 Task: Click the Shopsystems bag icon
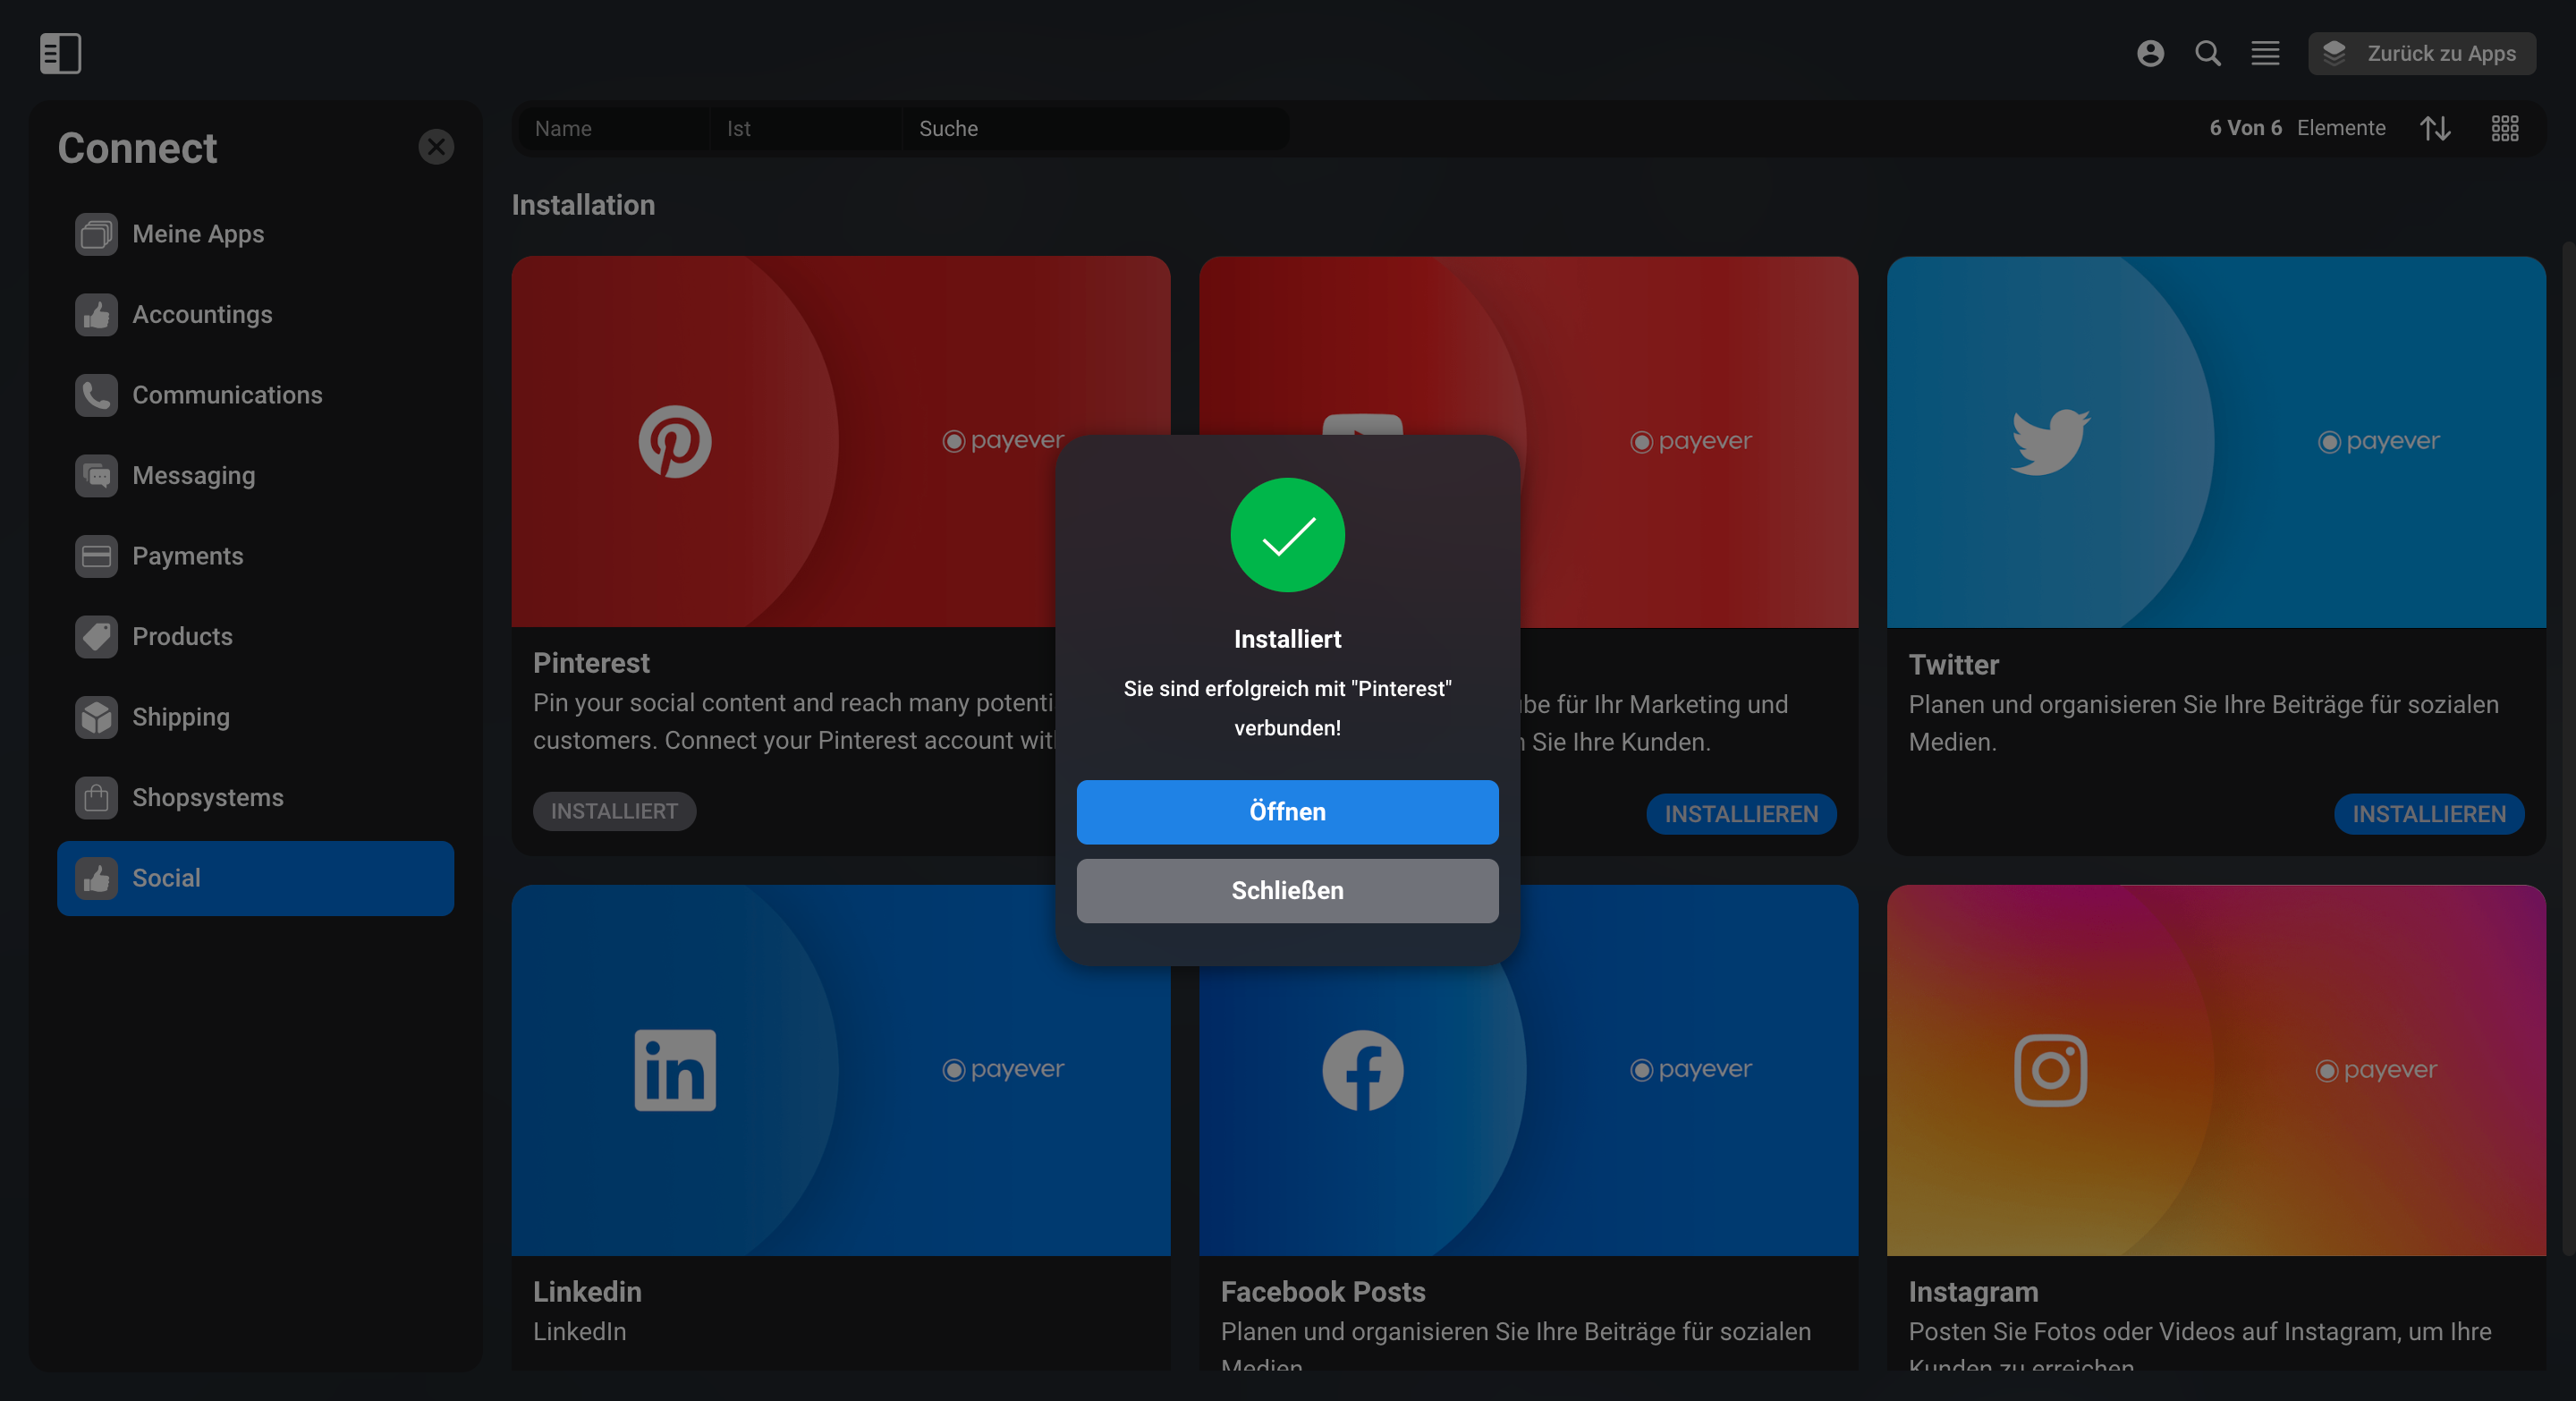tap(96, 798)
